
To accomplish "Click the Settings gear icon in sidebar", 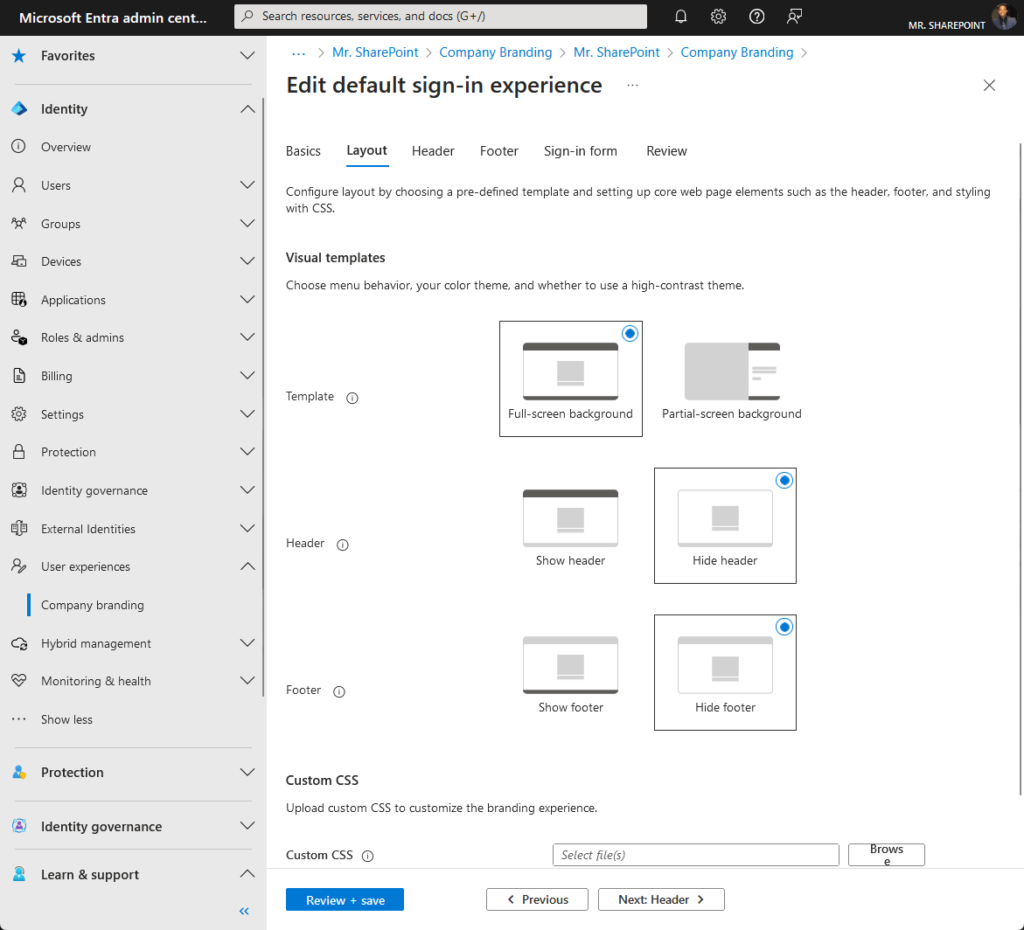I will click(x=19, y=414).
